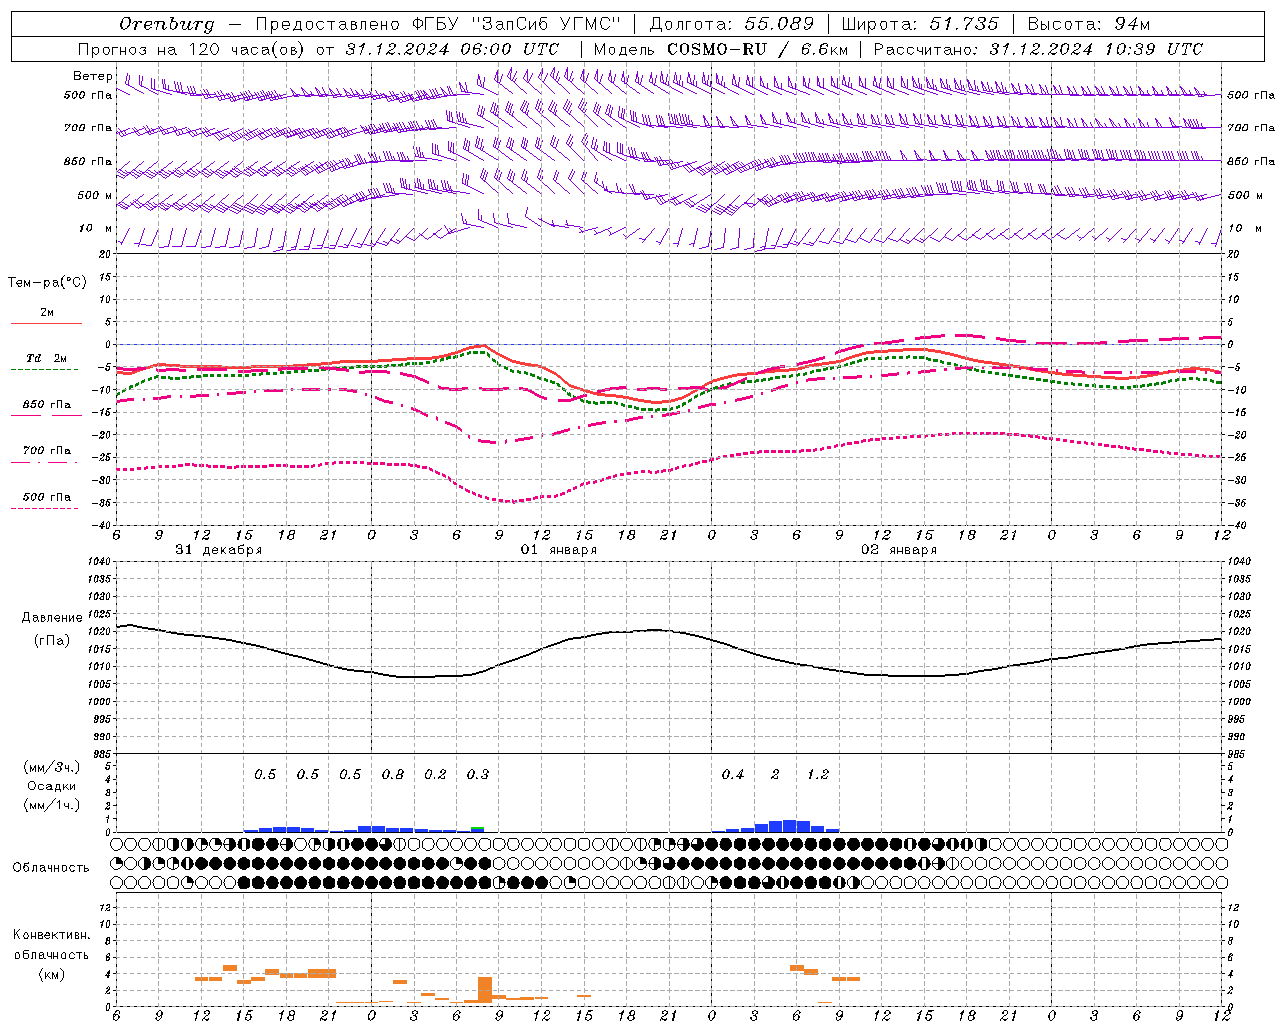Click the 0.3 precipitation total
1280x1024 pixels.
point(478,775)
